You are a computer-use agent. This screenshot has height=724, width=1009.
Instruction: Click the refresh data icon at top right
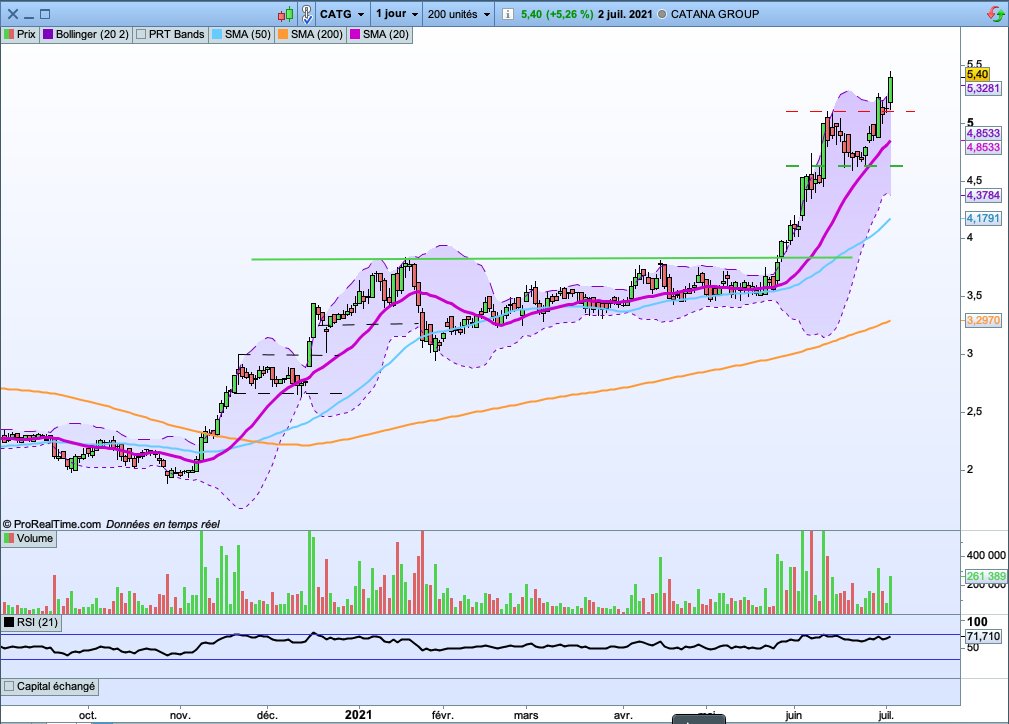[x=993, y=13]
